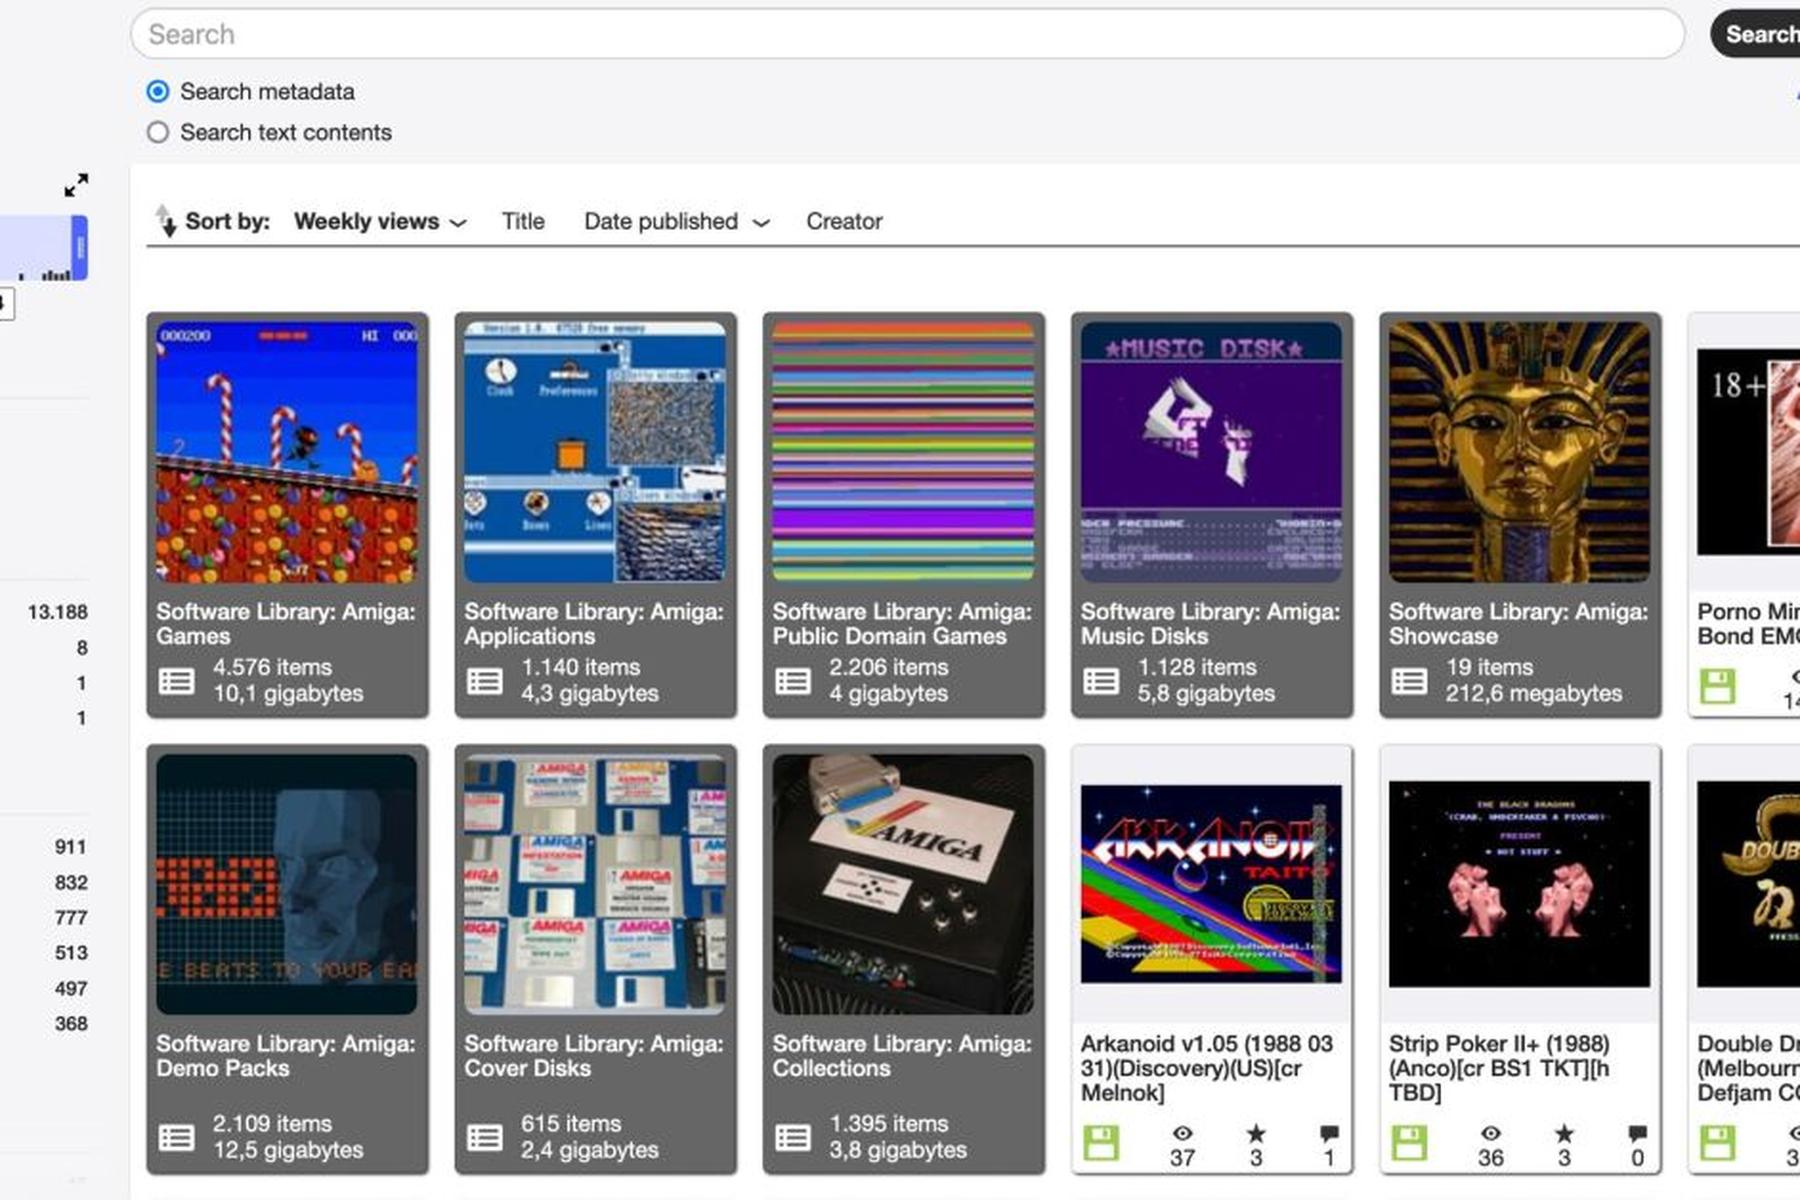The image size is (1800, 1200).
Task: Click the "4.576 items" text on Games card
Action: [272, 667]
